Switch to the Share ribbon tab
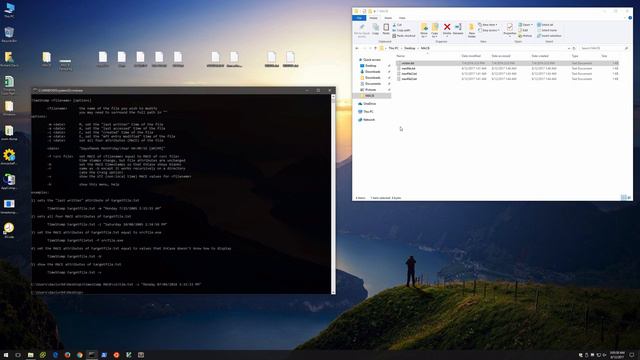 click(x=388, y=18)
